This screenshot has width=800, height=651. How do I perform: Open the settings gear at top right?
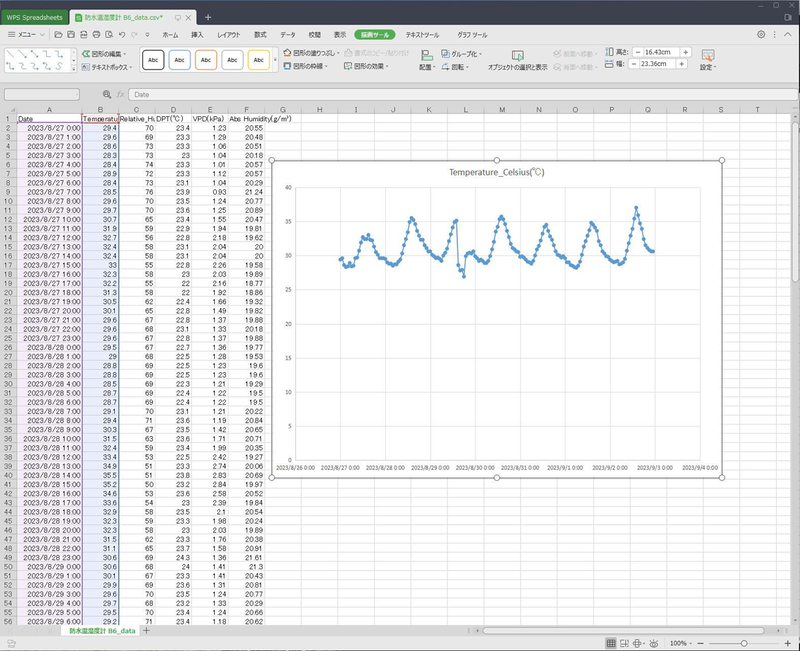[x=761, y=34]
